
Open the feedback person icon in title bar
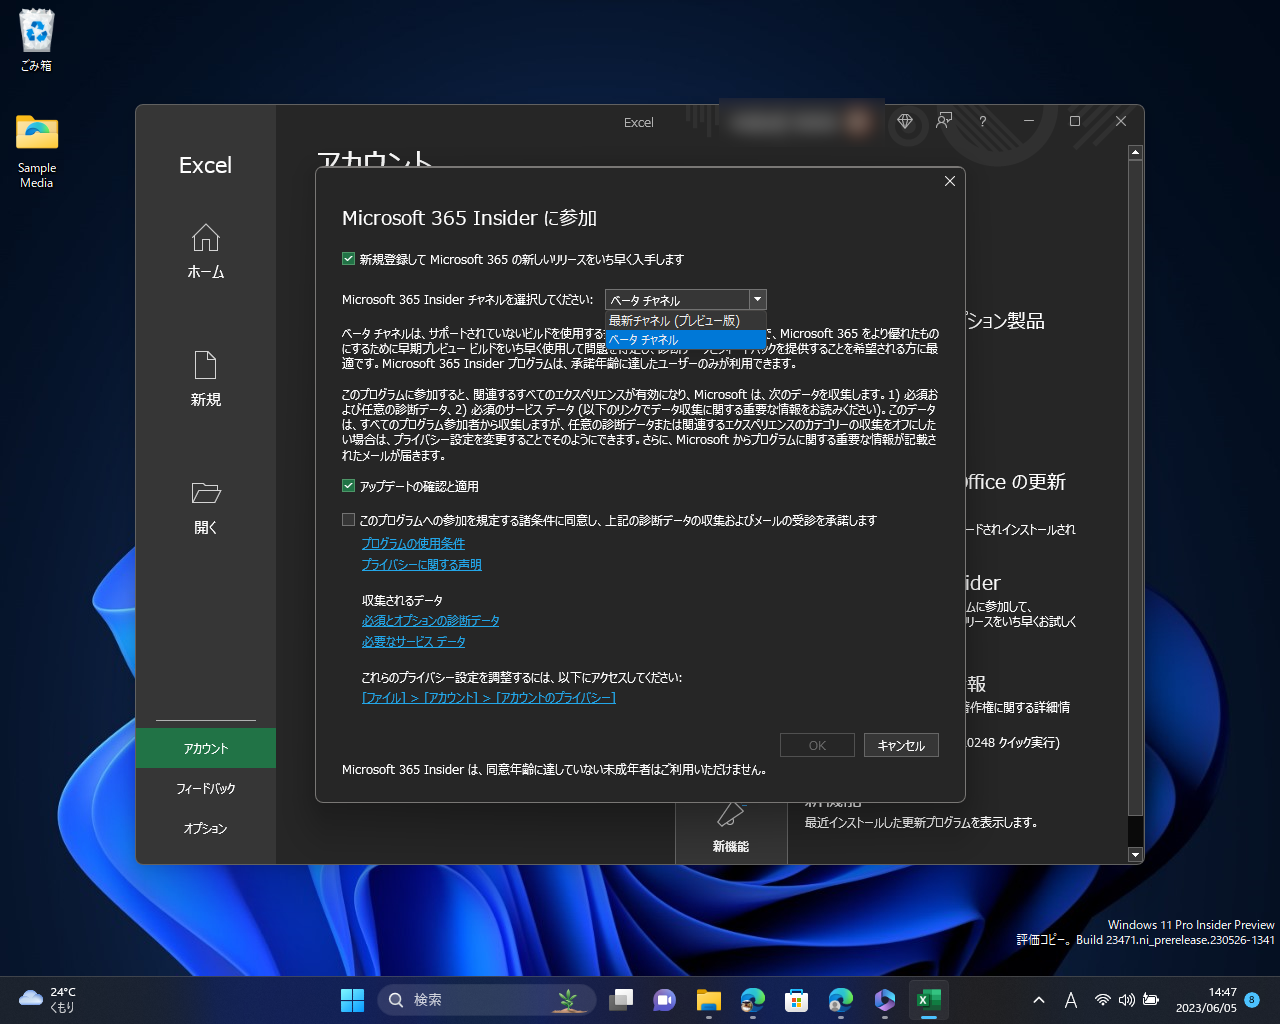[943, 121]
